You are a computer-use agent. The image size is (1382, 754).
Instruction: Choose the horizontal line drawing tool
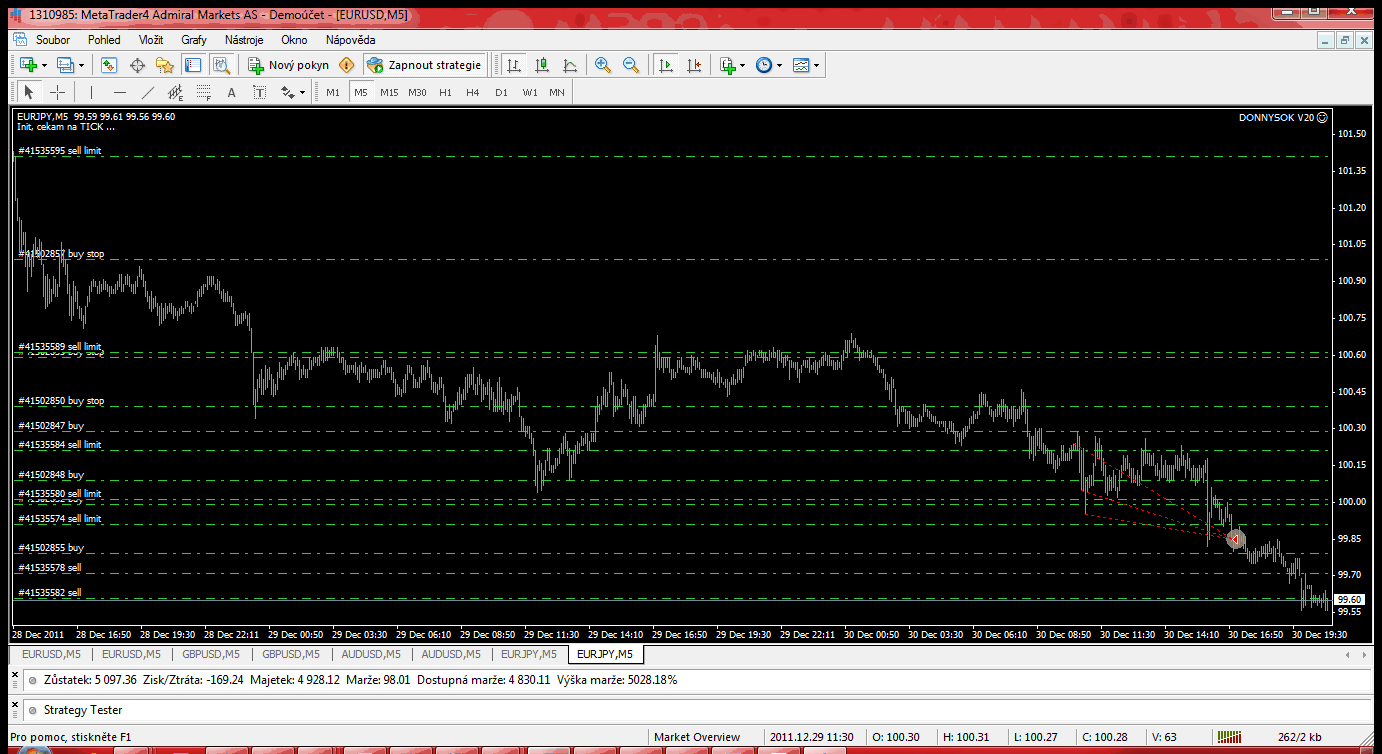point(120,92)
